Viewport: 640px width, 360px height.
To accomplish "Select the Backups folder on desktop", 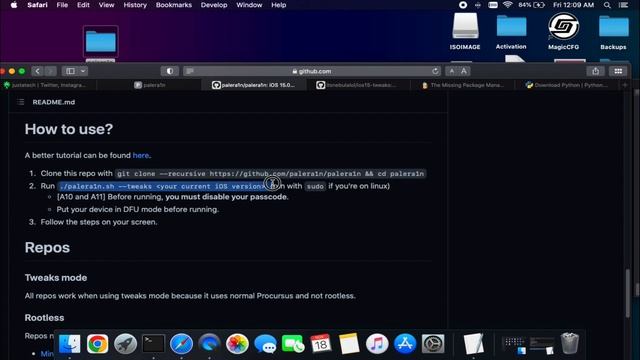I will tap(613, 33).
